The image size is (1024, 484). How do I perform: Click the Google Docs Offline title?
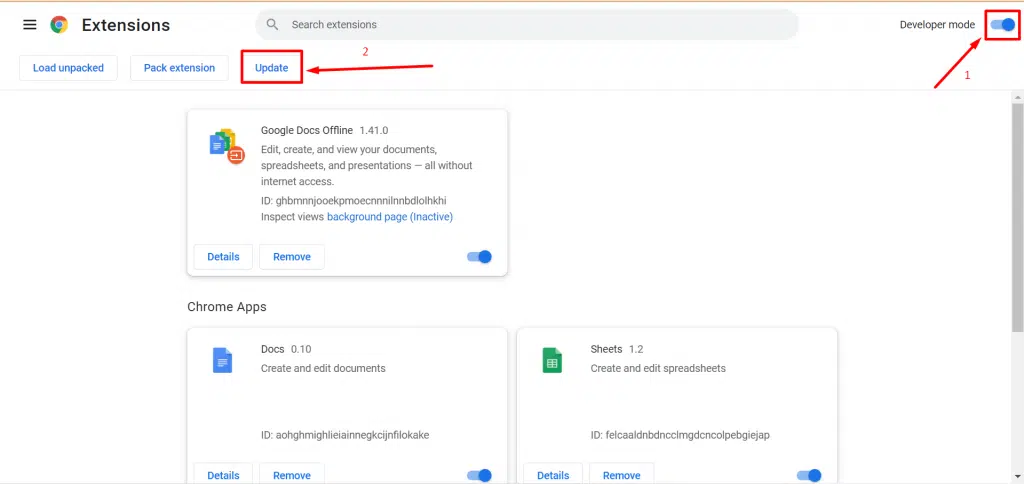tap(307, 131)
